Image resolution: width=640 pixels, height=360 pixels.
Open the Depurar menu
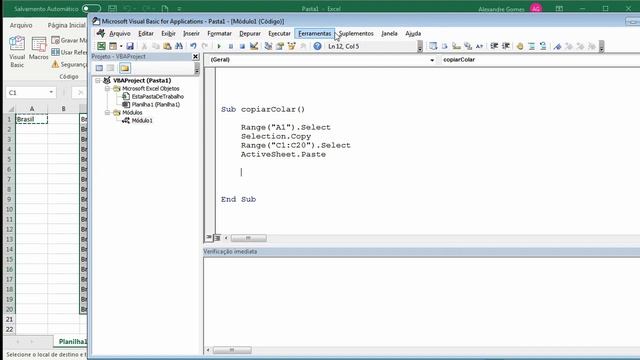250,33
